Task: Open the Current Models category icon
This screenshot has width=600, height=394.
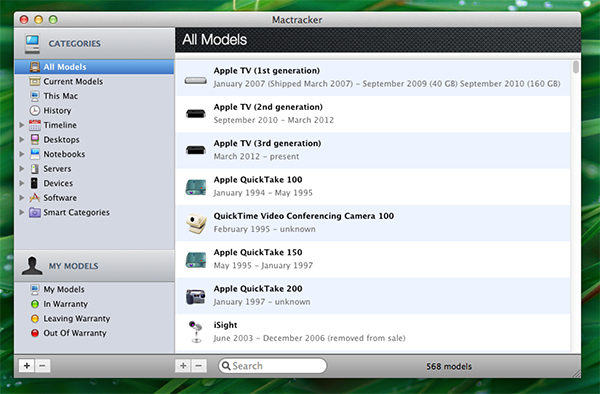Action: 35,81
